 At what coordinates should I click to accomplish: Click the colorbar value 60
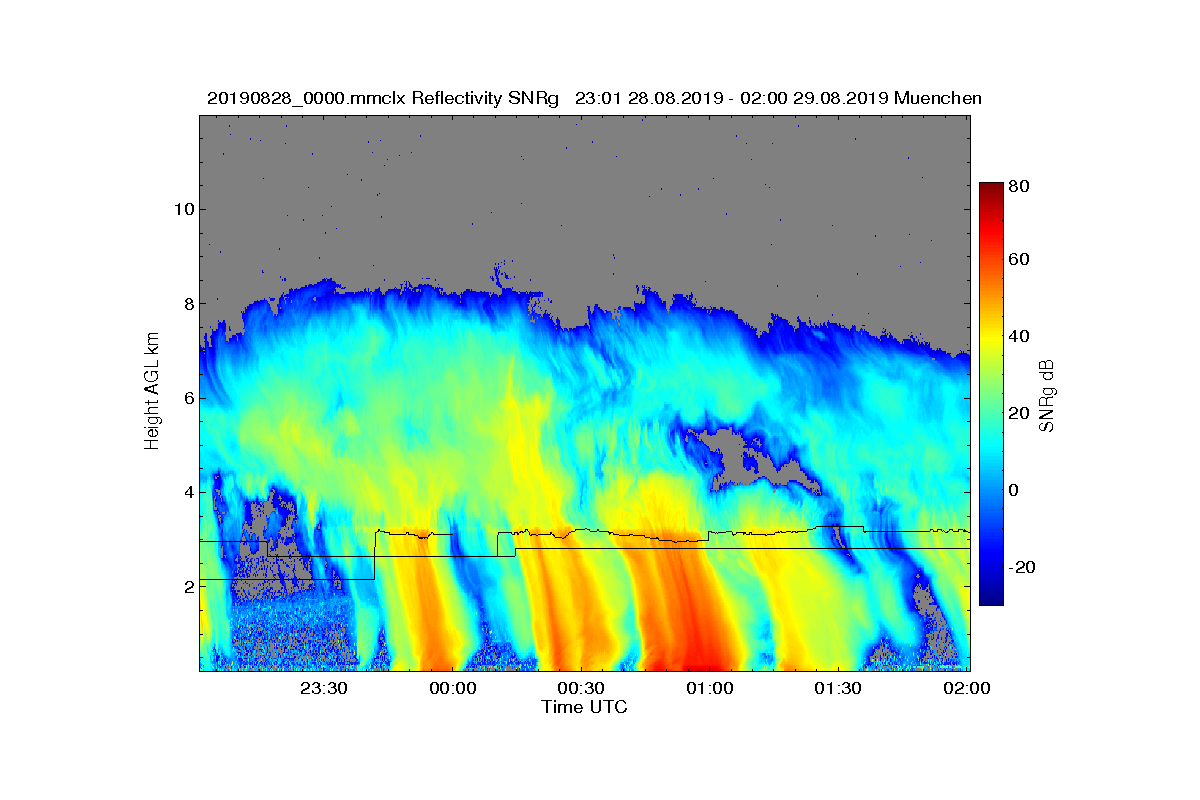click(1021, 260)
